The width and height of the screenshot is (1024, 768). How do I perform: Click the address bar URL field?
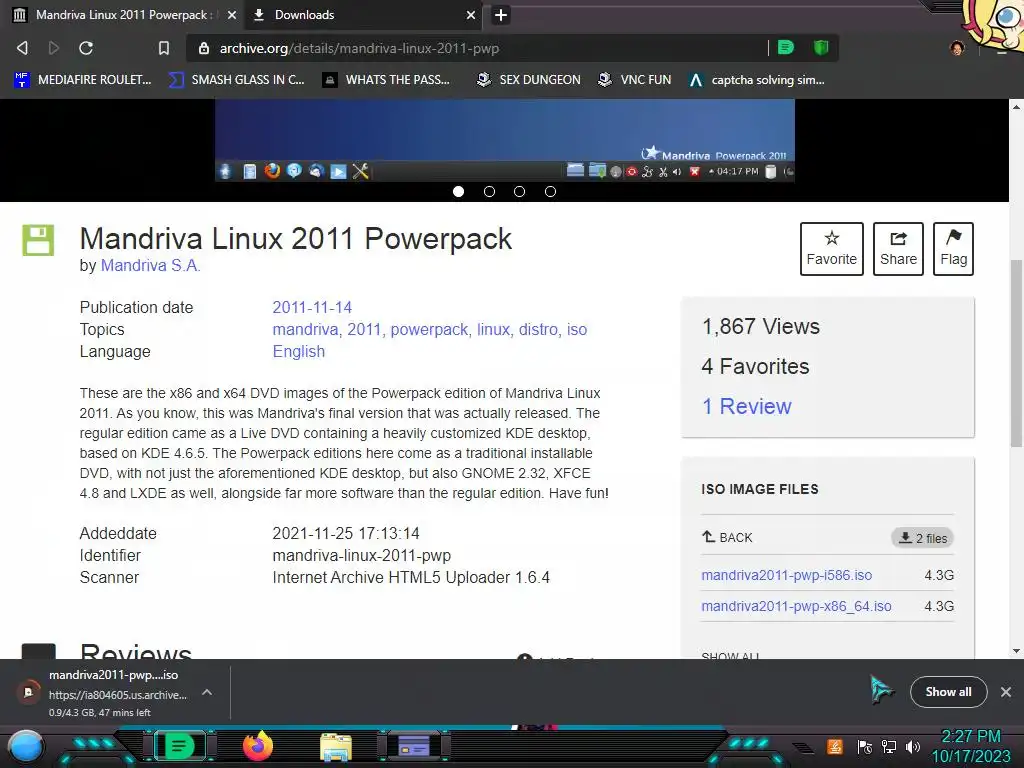pyautogui.click(x=483, y=48)
